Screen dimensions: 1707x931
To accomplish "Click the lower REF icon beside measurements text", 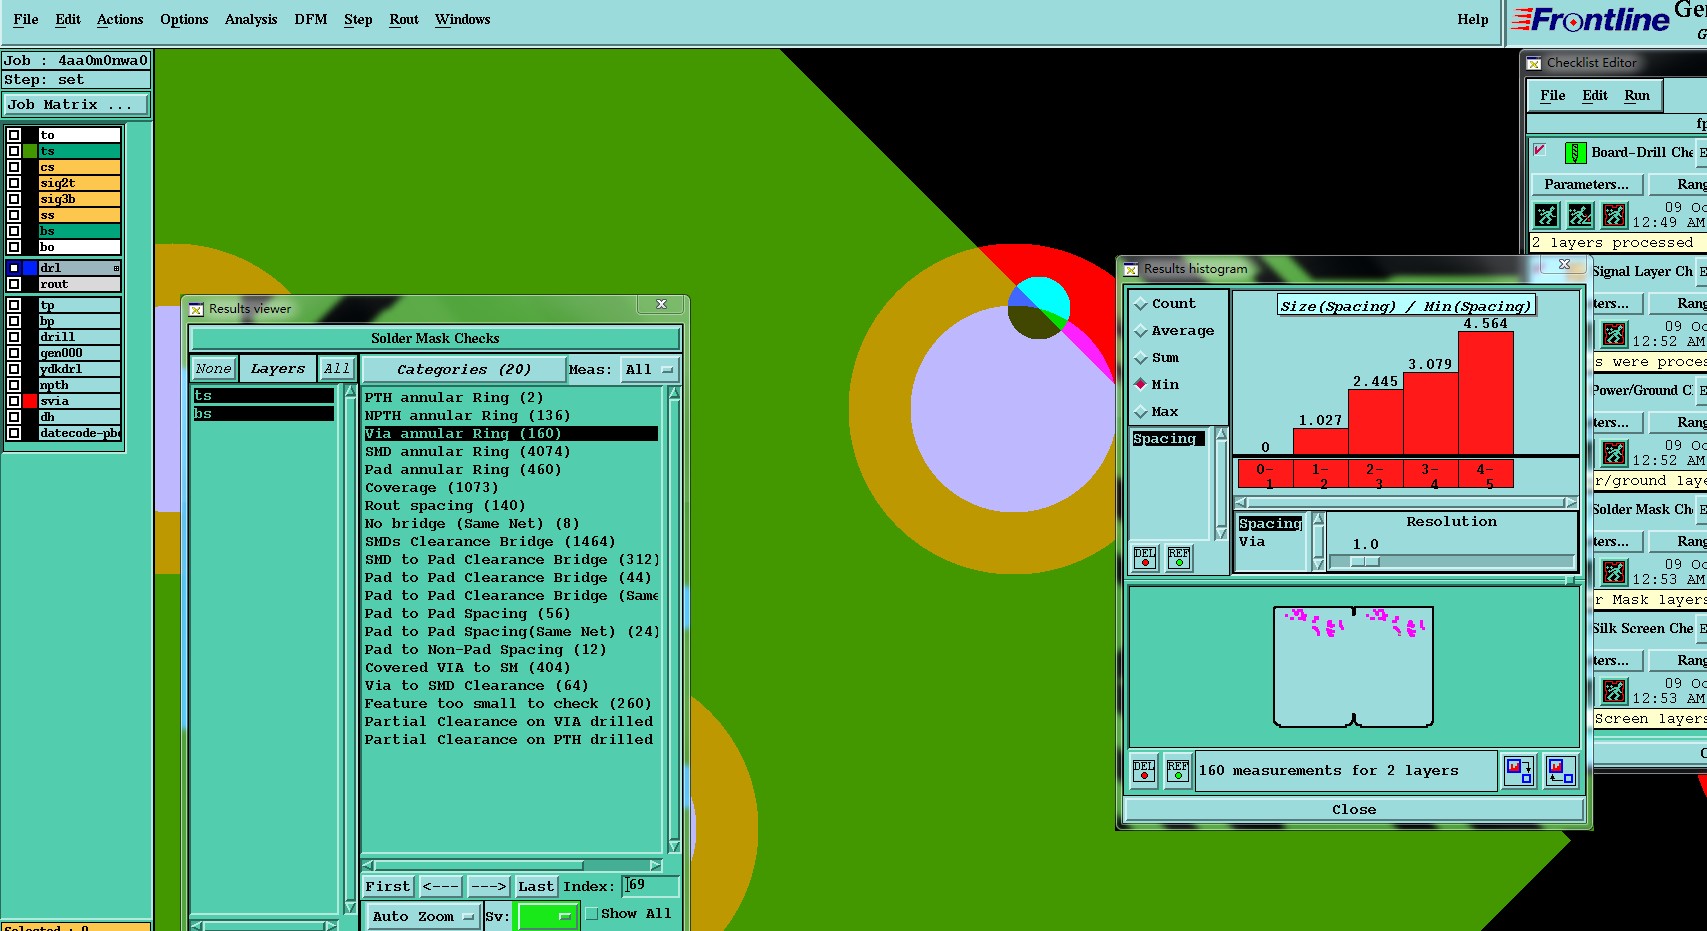I will pyautogui.click(x=1178, y=771).
